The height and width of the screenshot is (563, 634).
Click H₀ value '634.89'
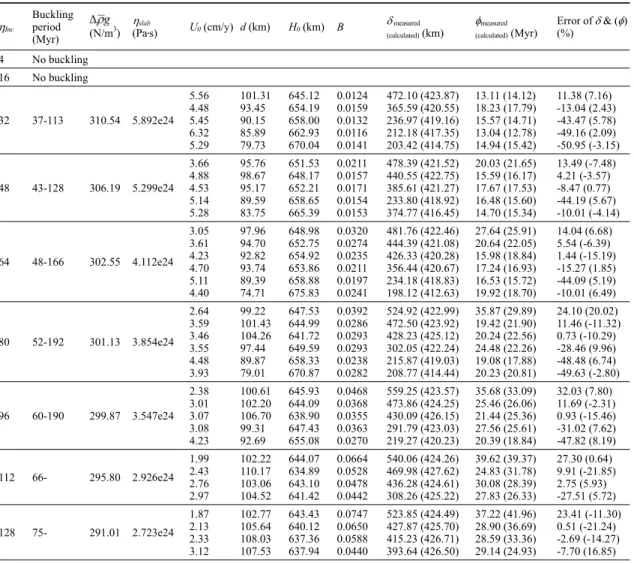[304, 472]
